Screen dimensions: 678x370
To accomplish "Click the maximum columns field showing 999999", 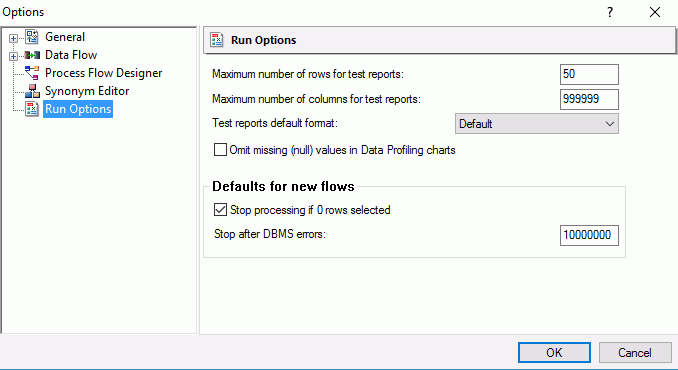I will [x=589, y=99].
